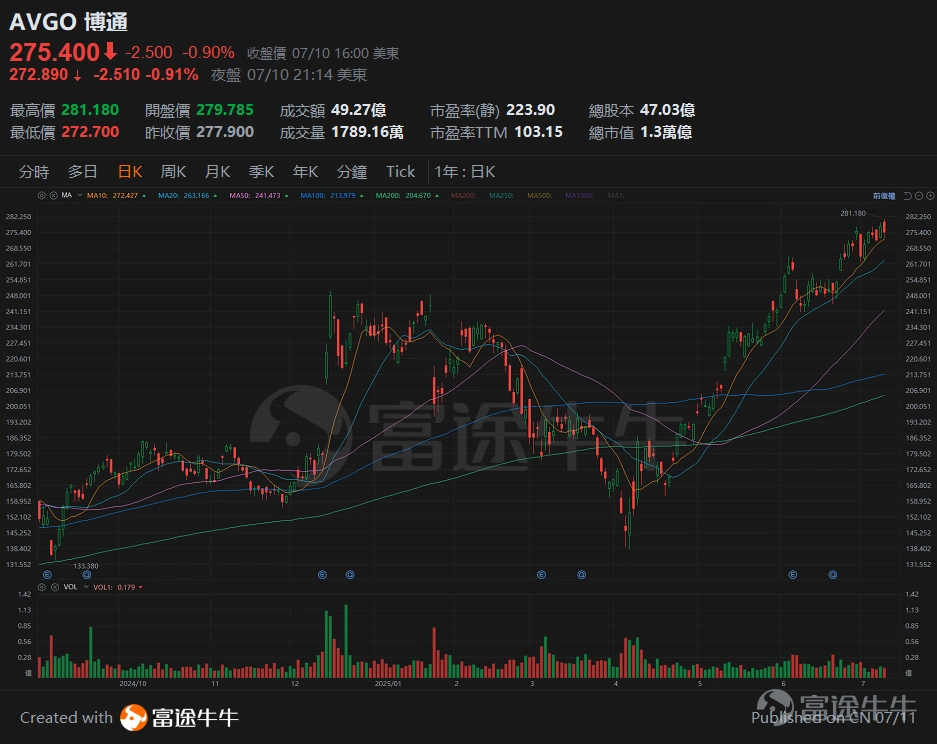
Task: Open the 前復權 adjustment dropdown
Action: tap(886, 197)
